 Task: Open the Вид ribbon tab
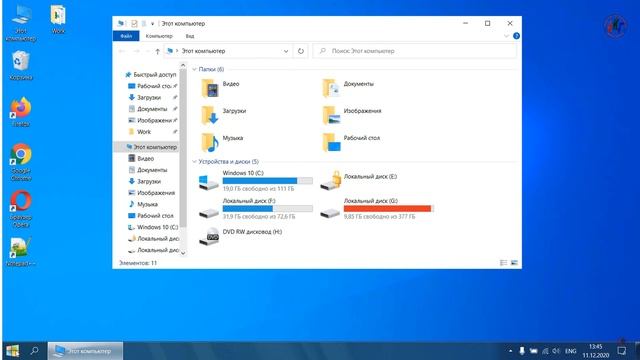click(190, 36)
